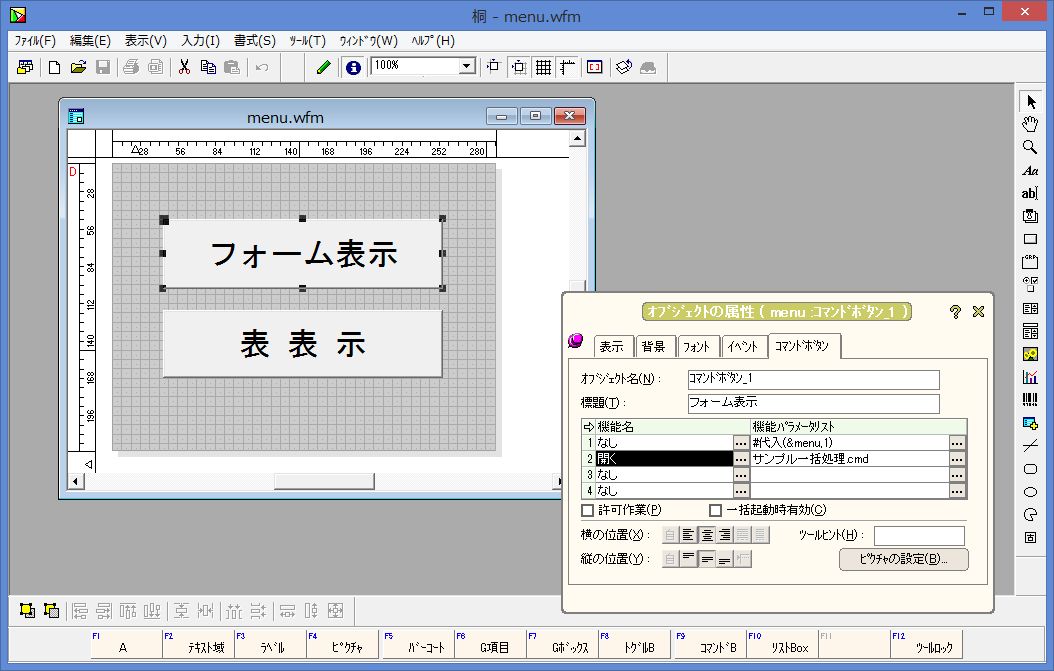
Task: Select the 背景 tab in the properties dialog
Action: coord(656,347)
